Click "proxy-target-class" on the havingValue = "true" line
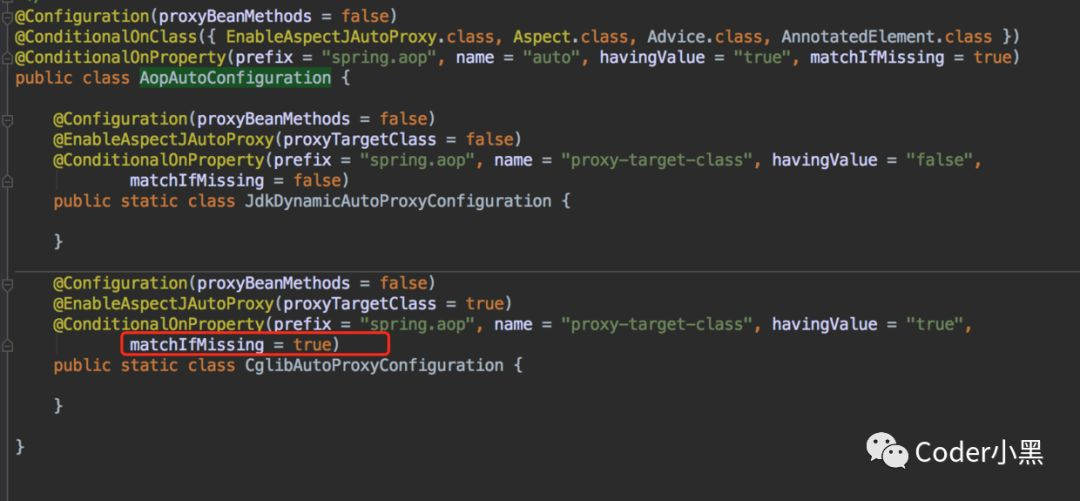This screenshot has width=1080, height=501. pos(656,324)
